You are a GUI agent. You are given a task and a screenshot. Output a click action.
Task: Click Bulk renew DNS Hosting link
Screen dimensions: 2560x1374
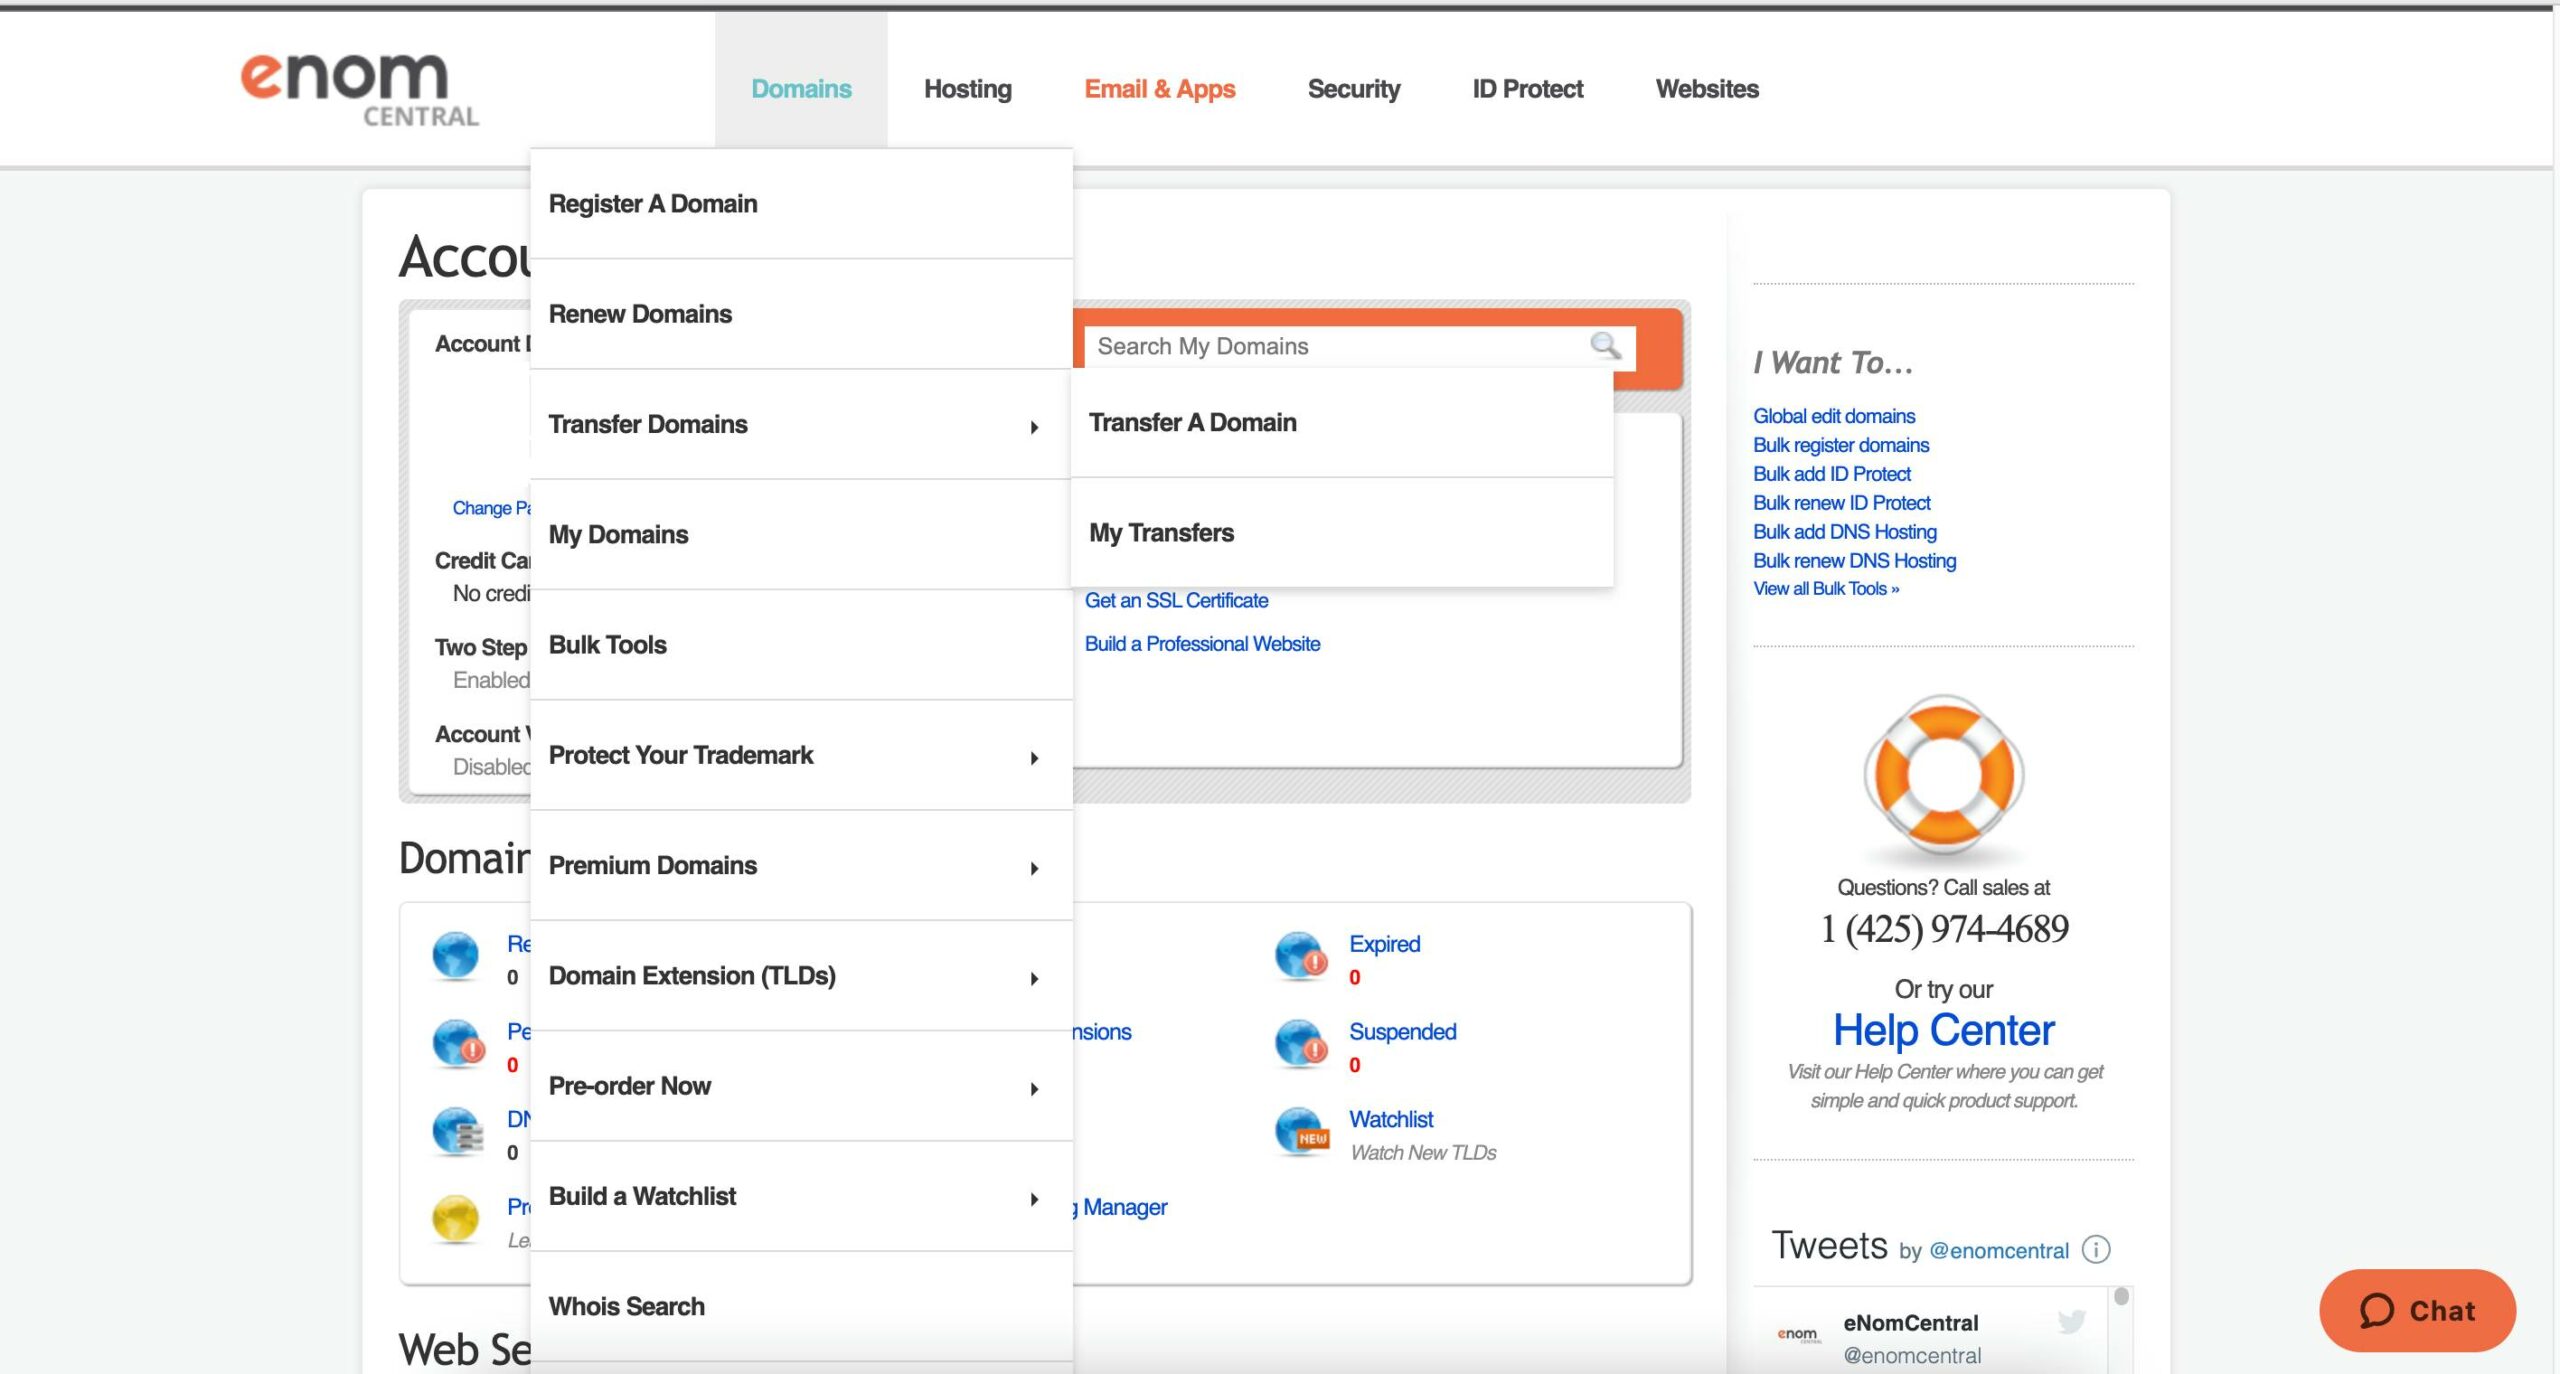[1855, 561]
